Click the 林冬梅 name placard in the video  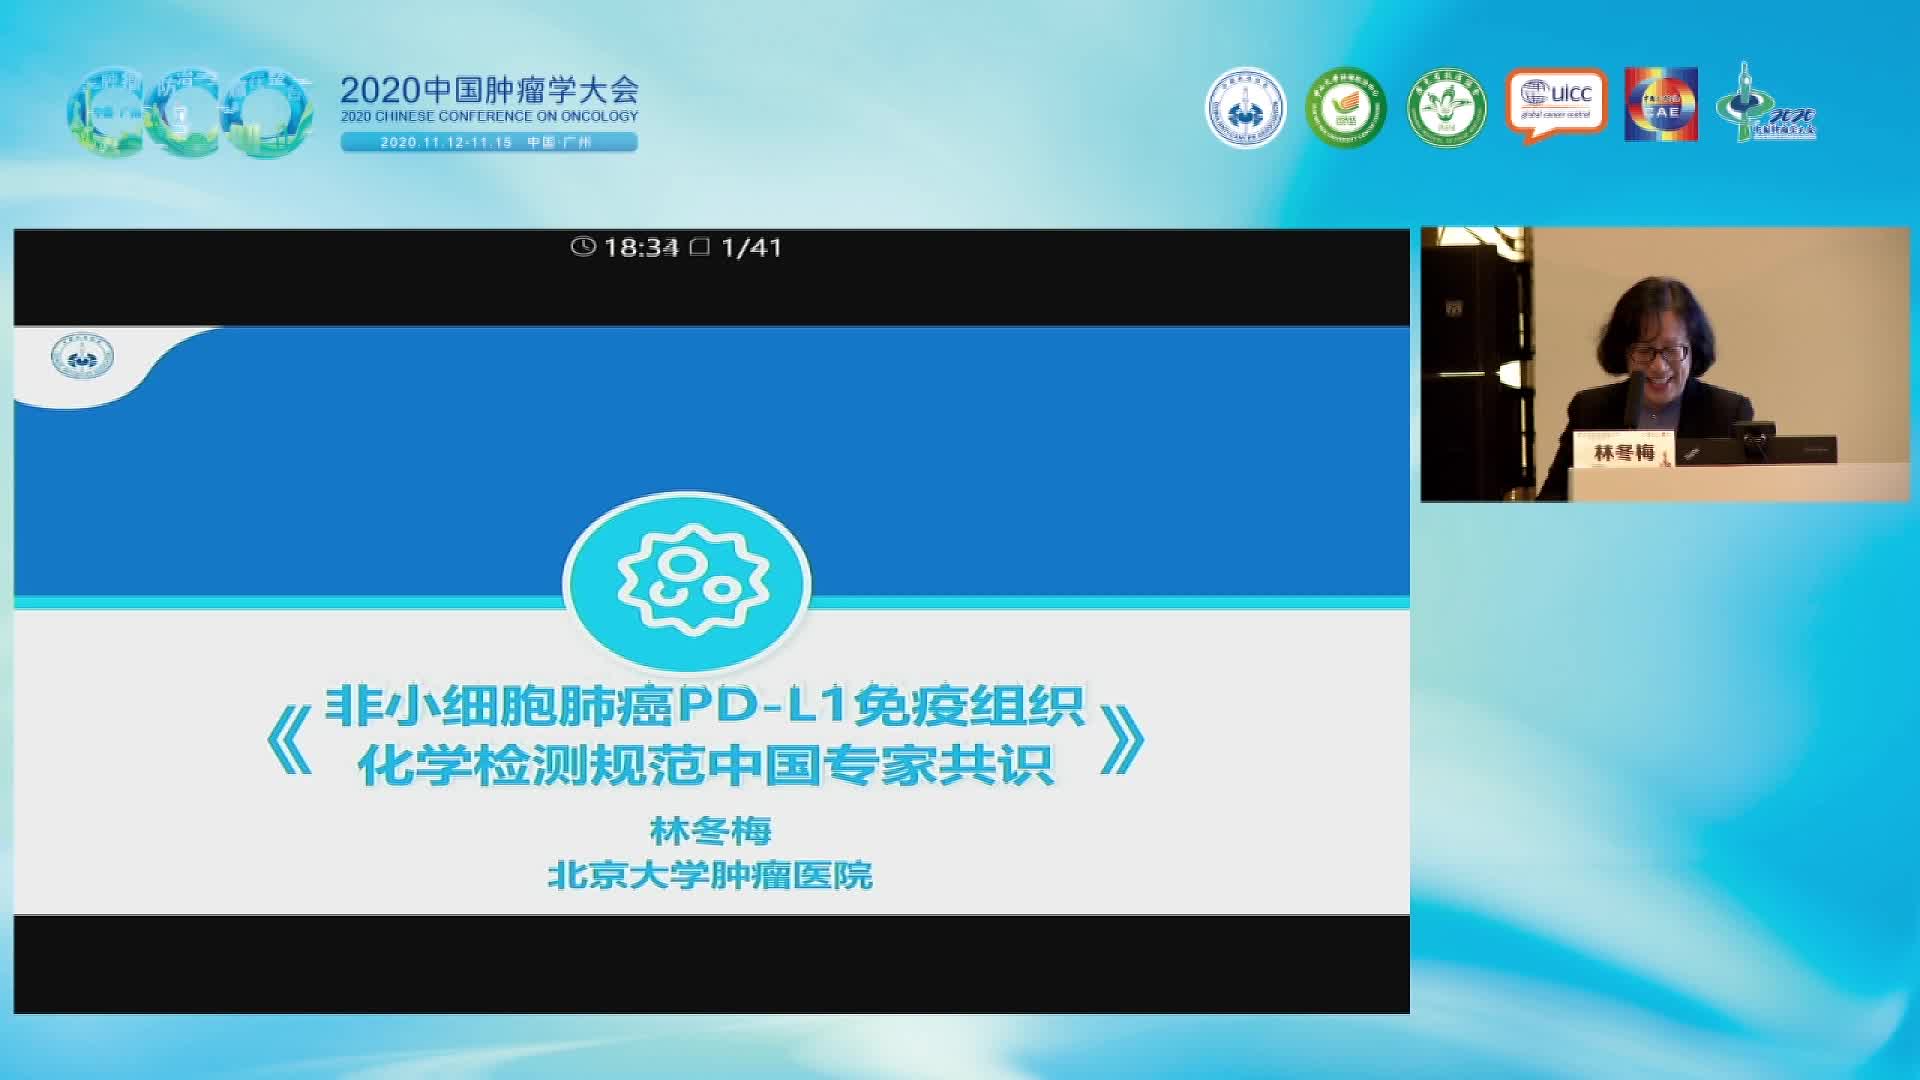click(1624, 451)
